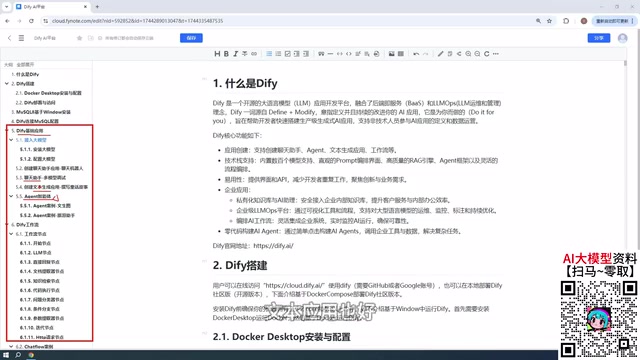Click the 2.1 Docker Desktop安装与配置 heading
640x360 pixels.
pos(282,337)
